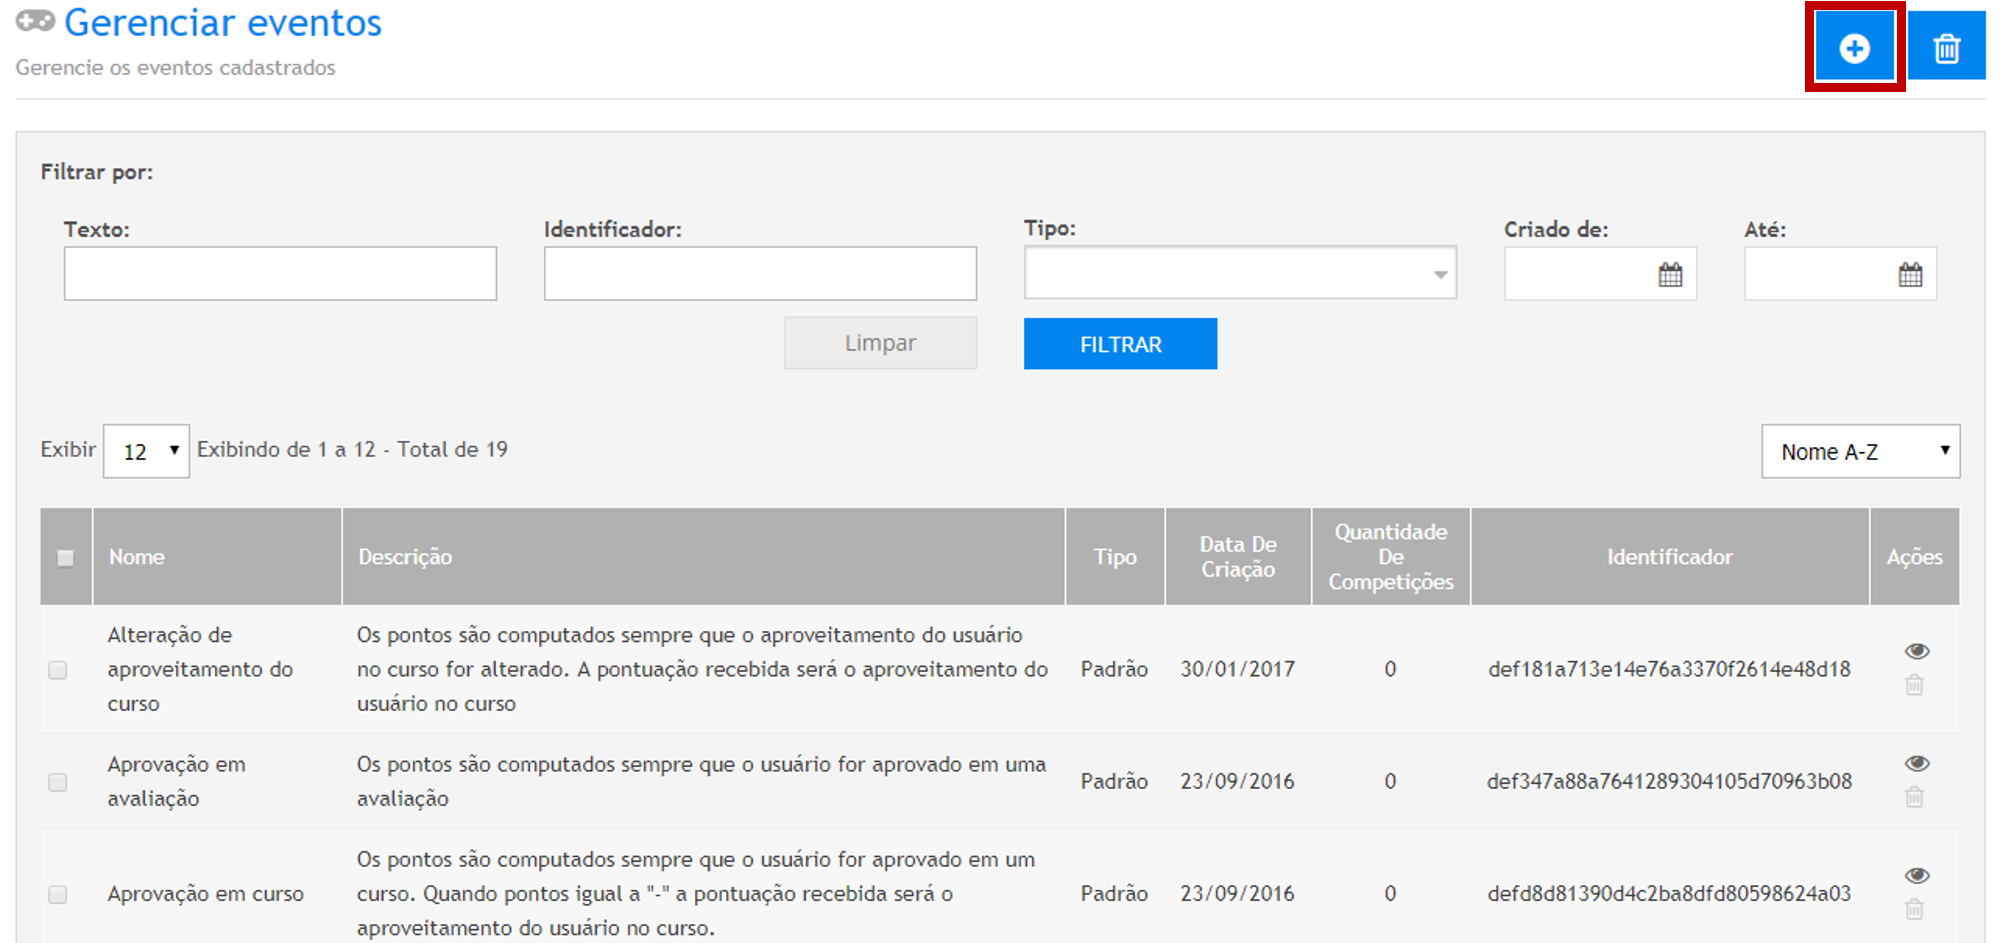Viewport: 2000px width, 943px height.
Task: Click eye icon for 'Aprovação em avaliação'
Action: click(x=1916, y=763)
